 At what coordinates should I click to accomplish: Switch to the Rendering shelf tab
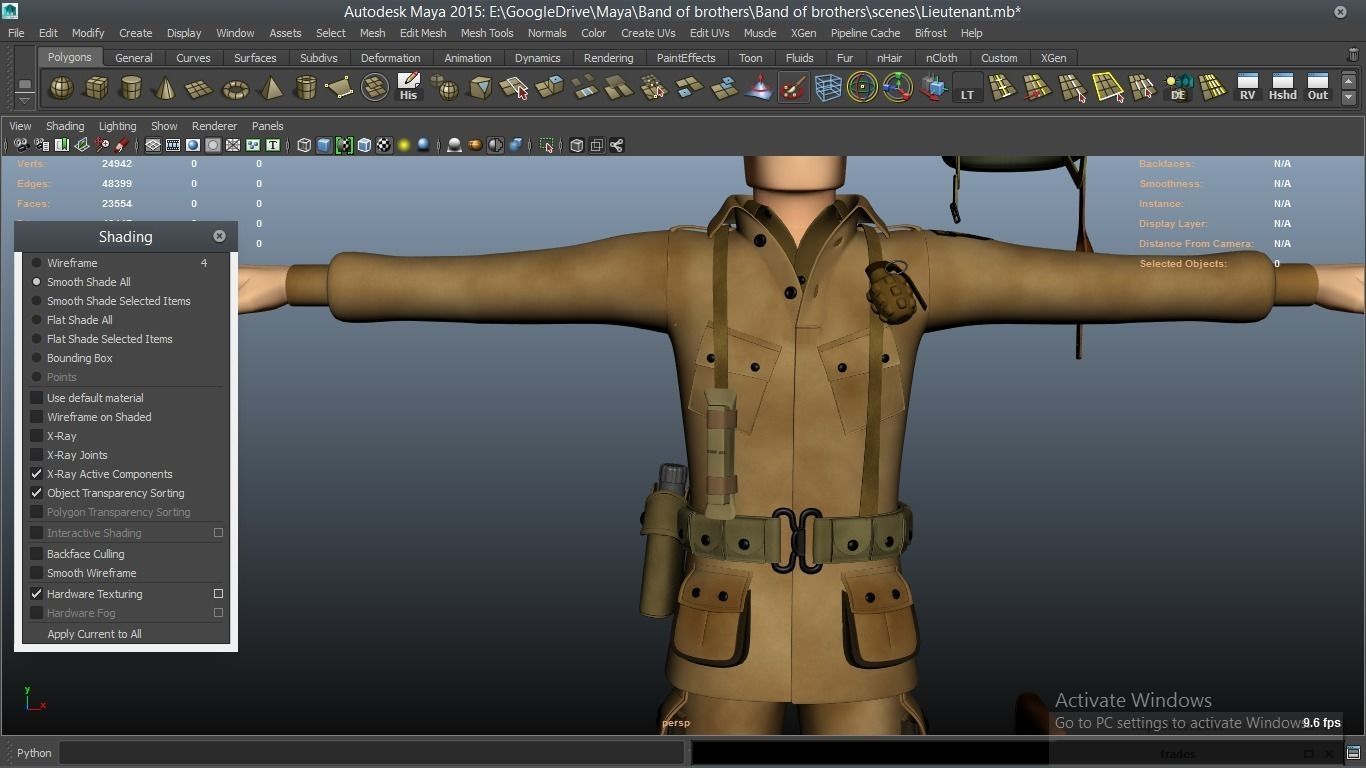[608, 58]
